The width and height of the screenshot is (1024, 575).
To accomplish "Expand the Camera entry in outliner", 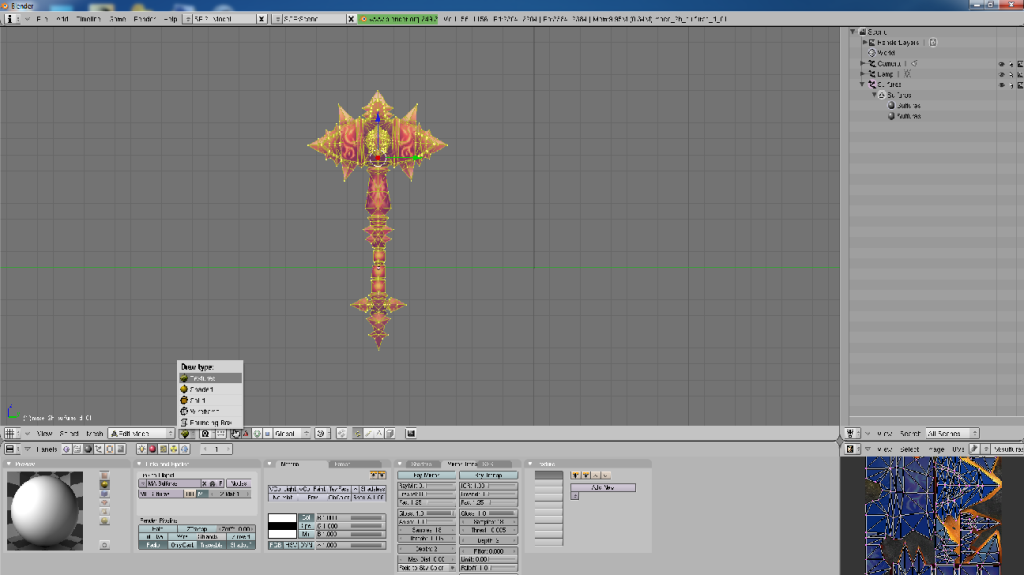I will (863, 63).
